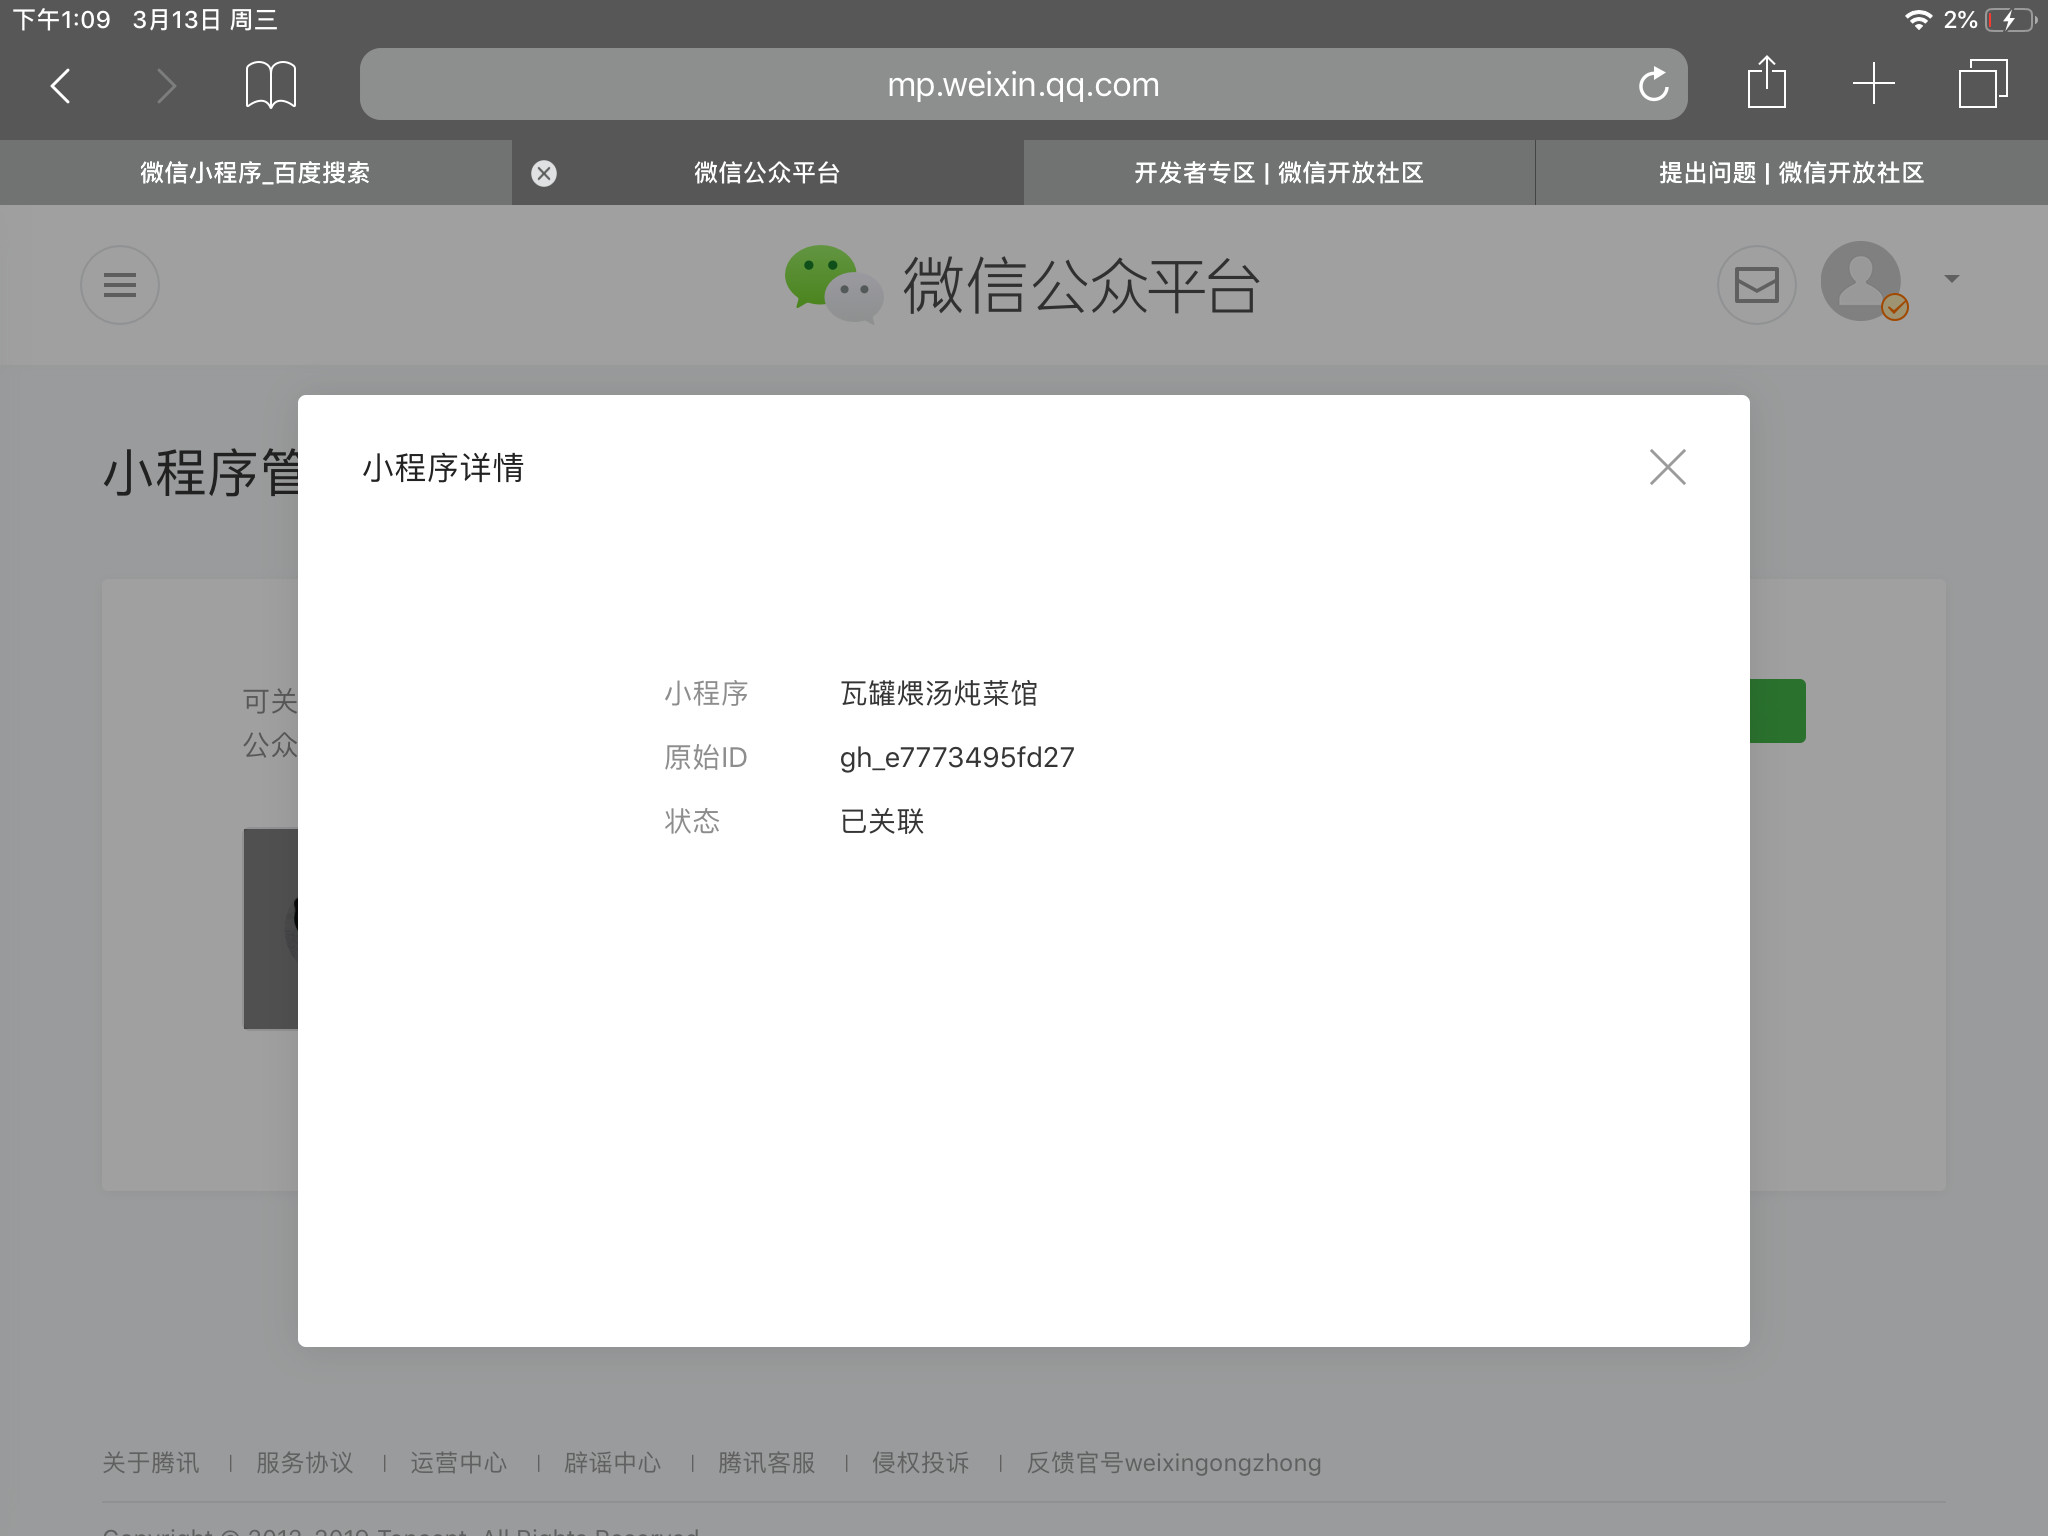Open the 侵权投诉 footer link
Viewport: 2048px width, 1536px height.
coord(921,1463)
